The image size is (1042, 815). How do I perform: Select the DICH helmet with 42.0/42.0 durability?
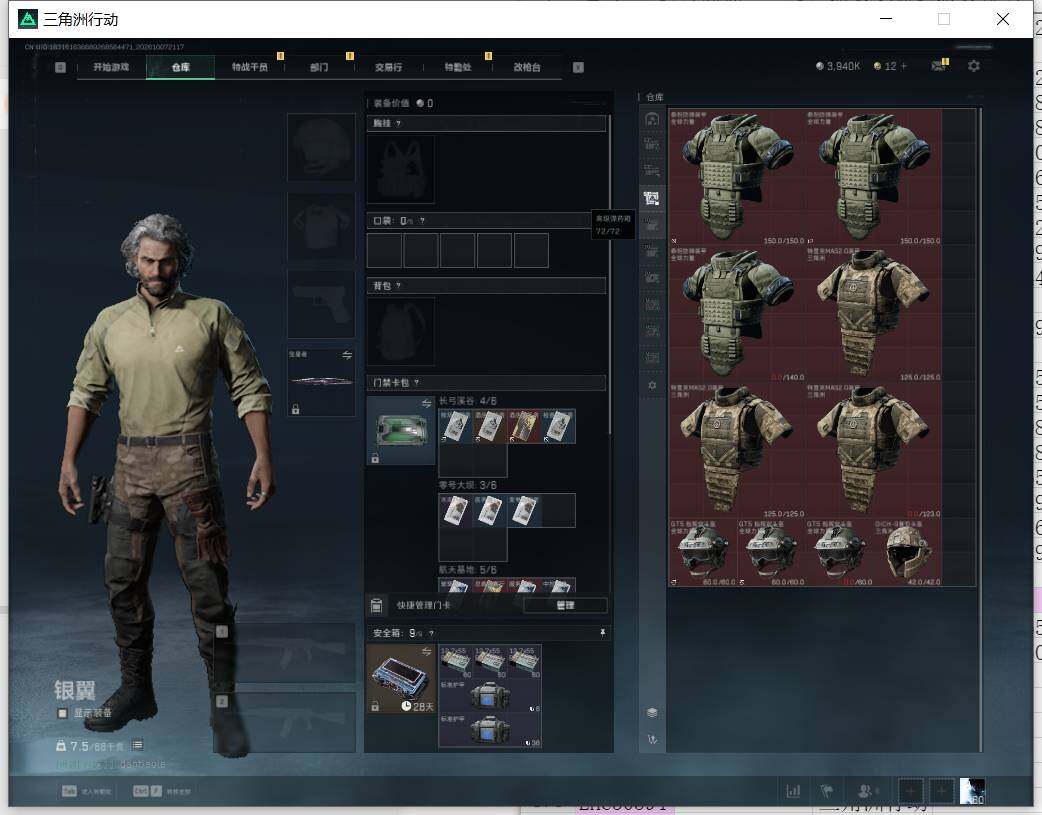pyautogui.click(x=907, y=552)
